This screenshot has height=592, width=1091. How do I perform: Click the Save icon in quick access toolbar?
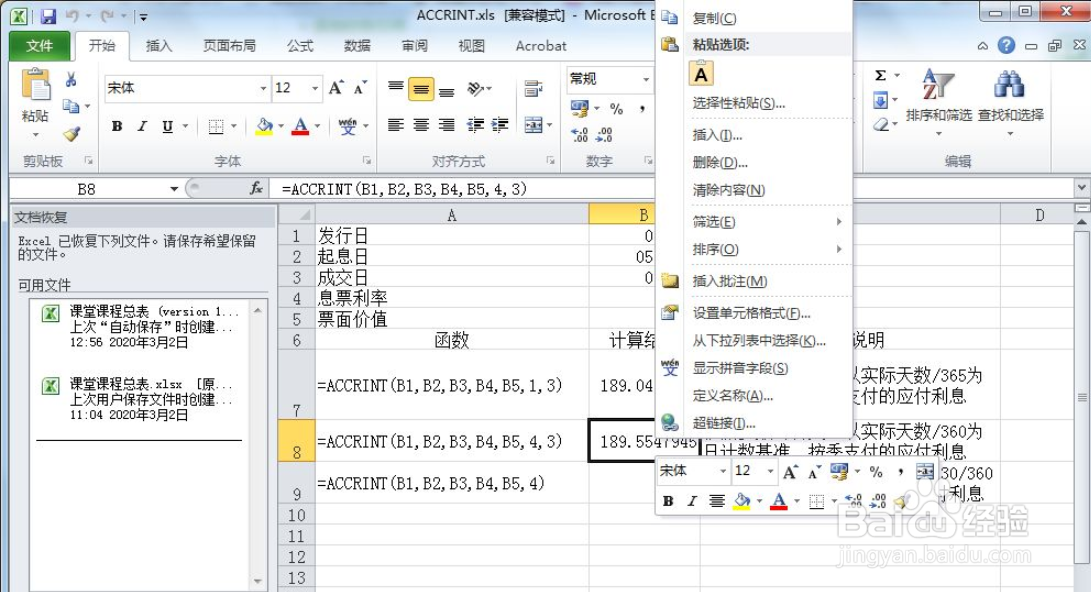(48, 16)
